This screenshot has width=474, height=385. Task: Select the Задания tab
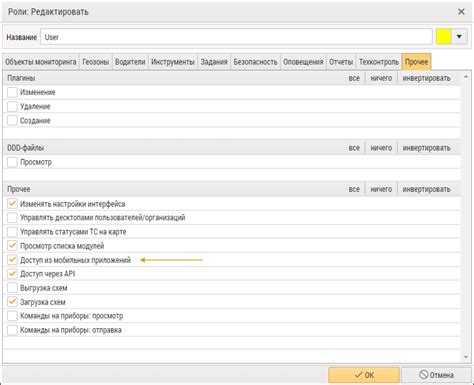(x=214, y=62)
